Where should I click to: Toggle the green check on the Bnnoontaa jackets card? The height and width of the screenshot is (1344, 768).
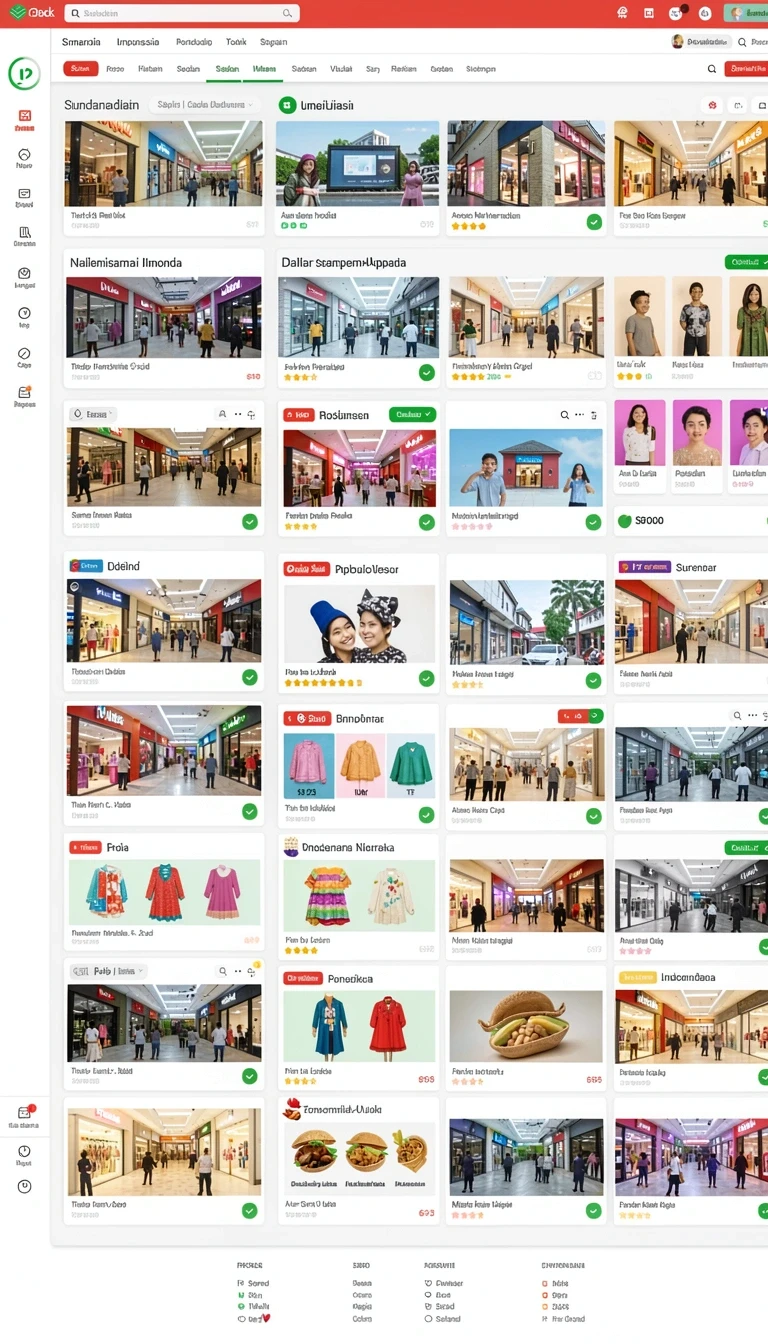click(x=427, y=814)
